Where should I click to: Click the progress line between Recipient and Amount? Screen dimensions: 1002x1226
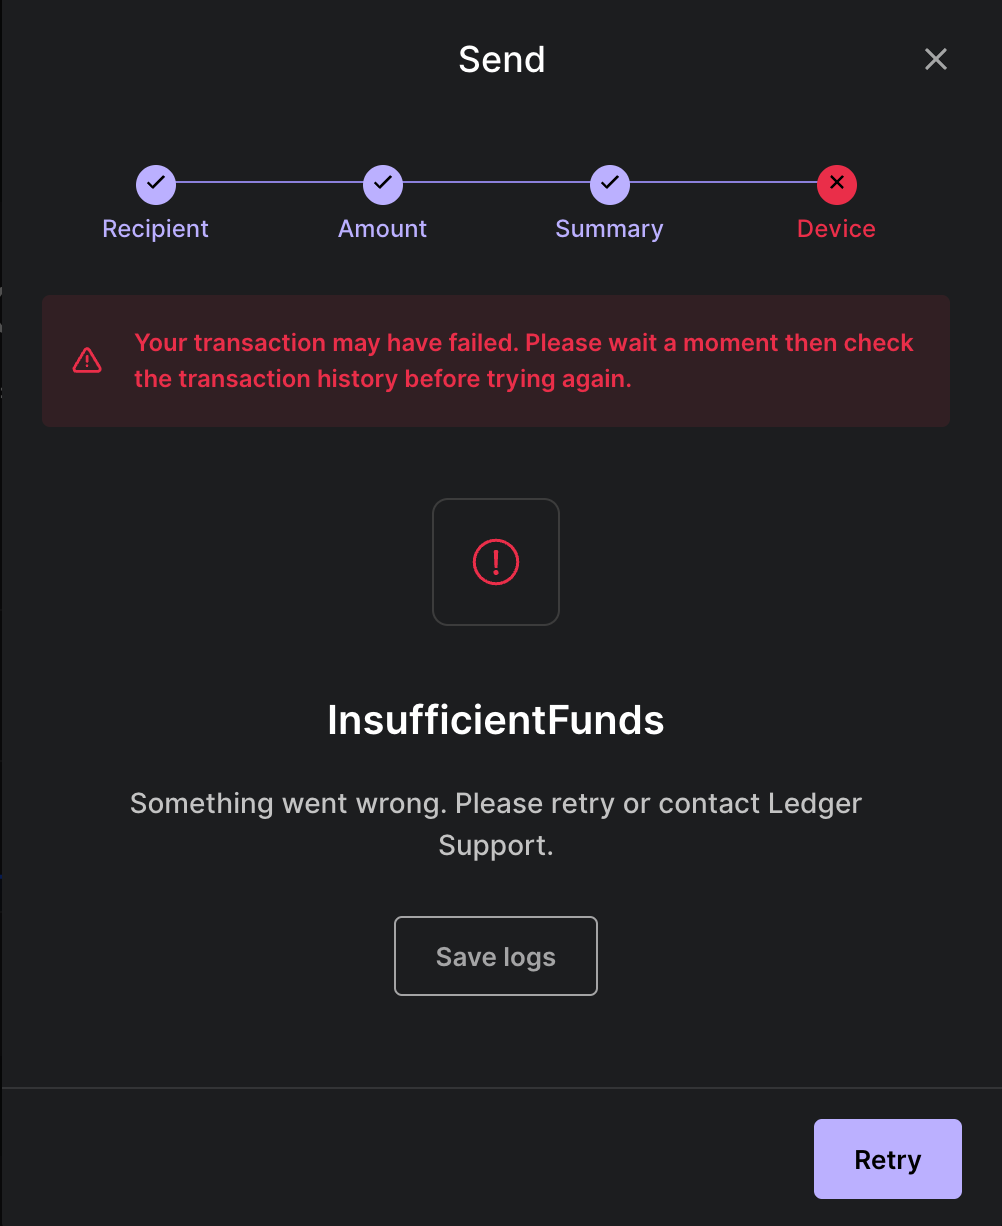[x=268, y=184]
